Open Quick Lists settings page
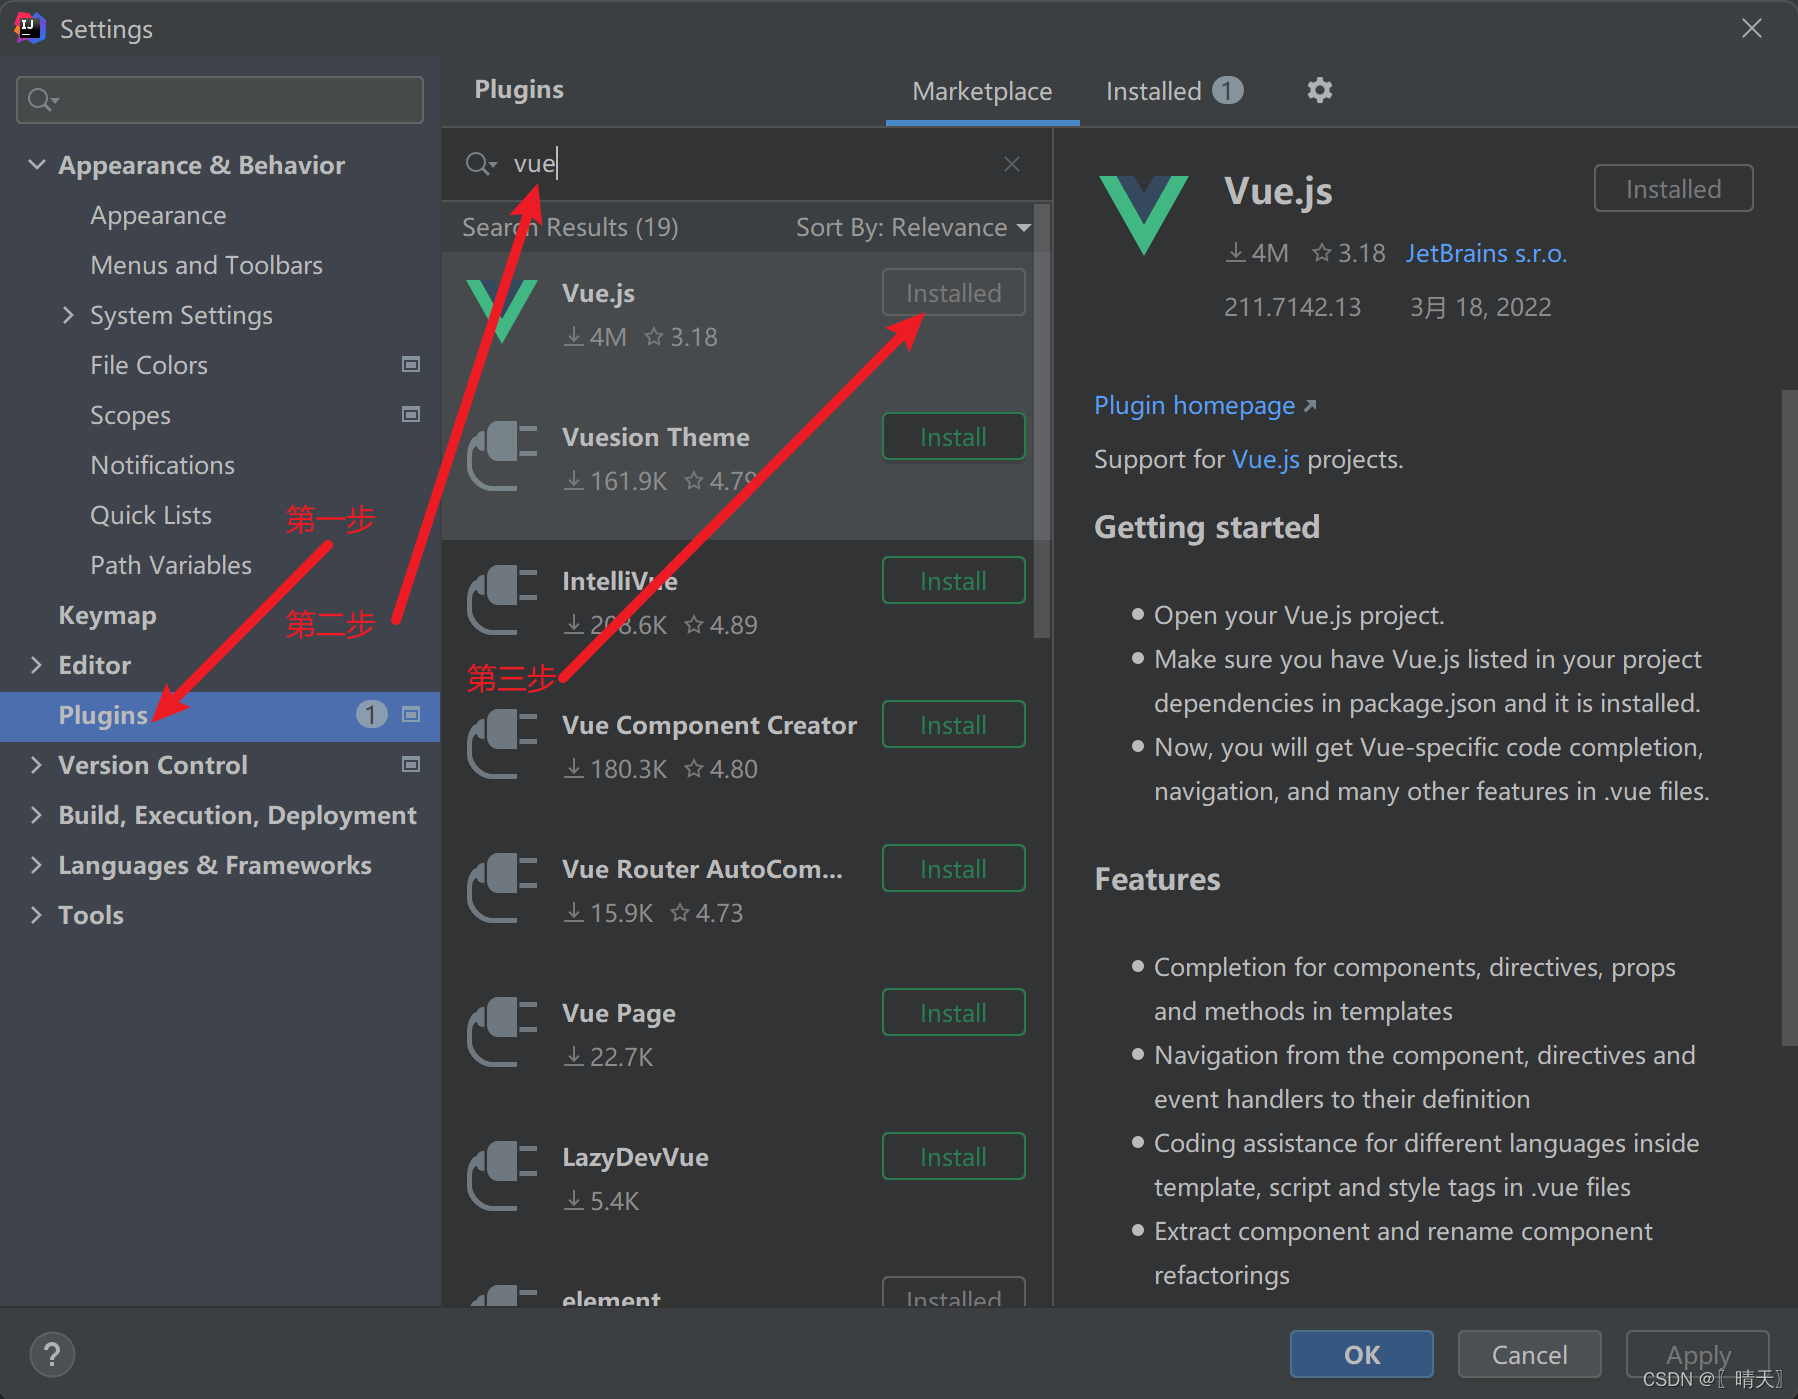This screenshot has height=1399, width=1798. [150, 515]
